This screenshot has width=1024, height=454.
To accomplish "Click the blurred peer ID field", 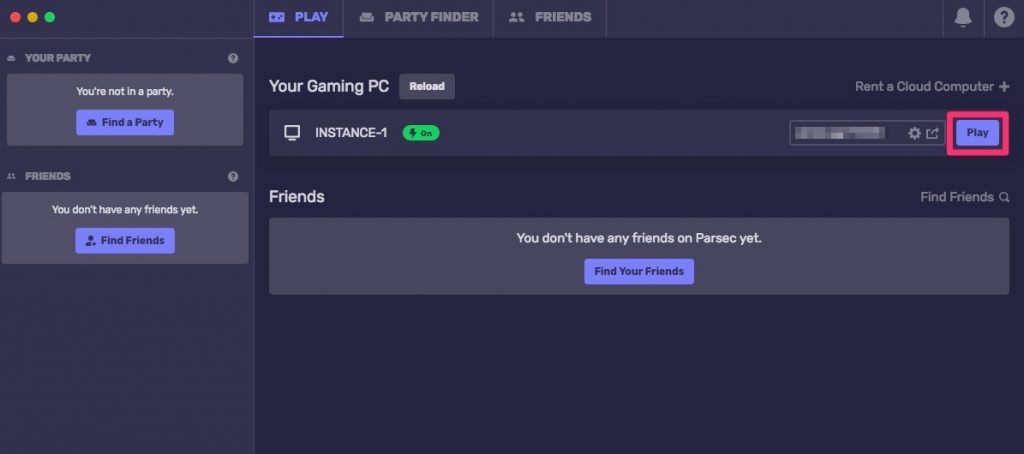I will (x=842, y=133).
